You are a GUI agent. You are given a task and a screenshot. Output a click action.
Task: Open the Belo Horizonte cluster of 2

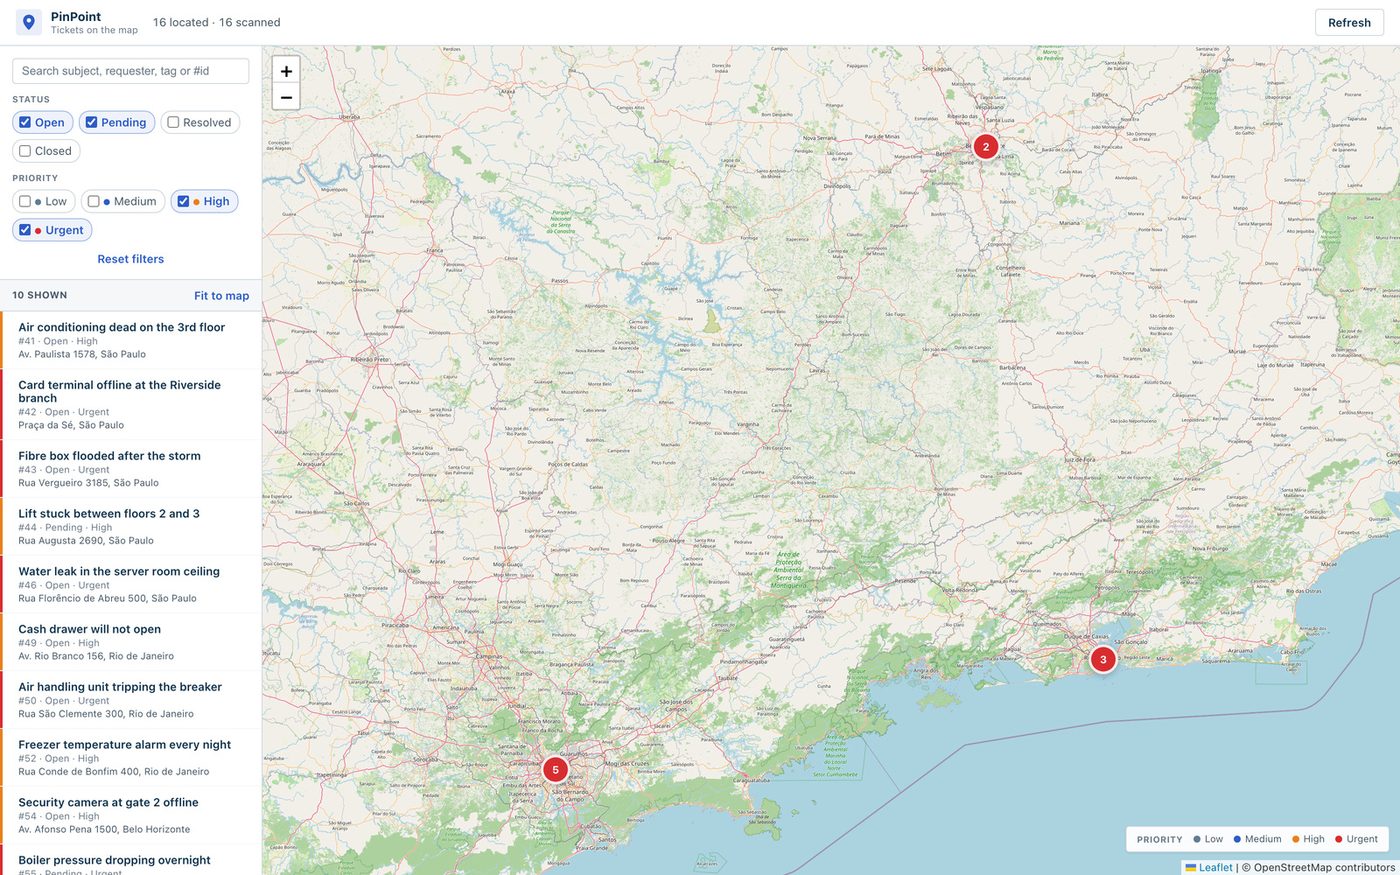point(985,146)
